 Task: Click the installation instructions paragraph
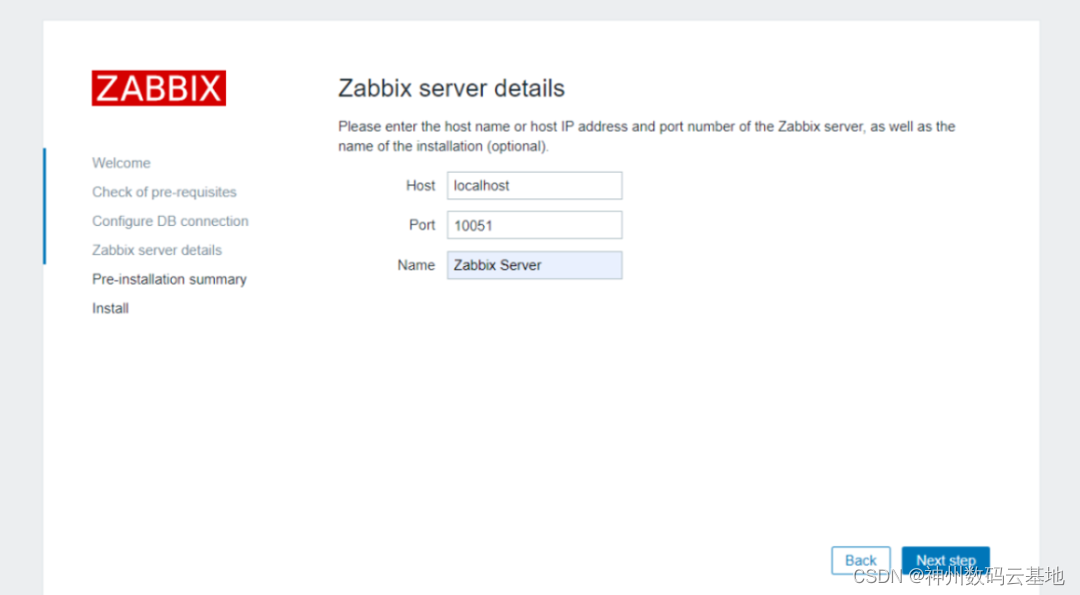(646, 136)
